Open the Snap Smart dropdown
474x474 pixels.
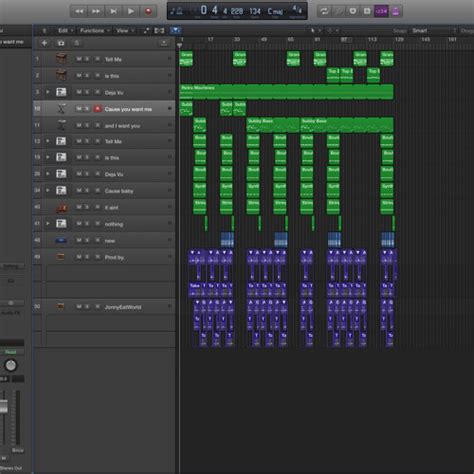coord(434,31)
